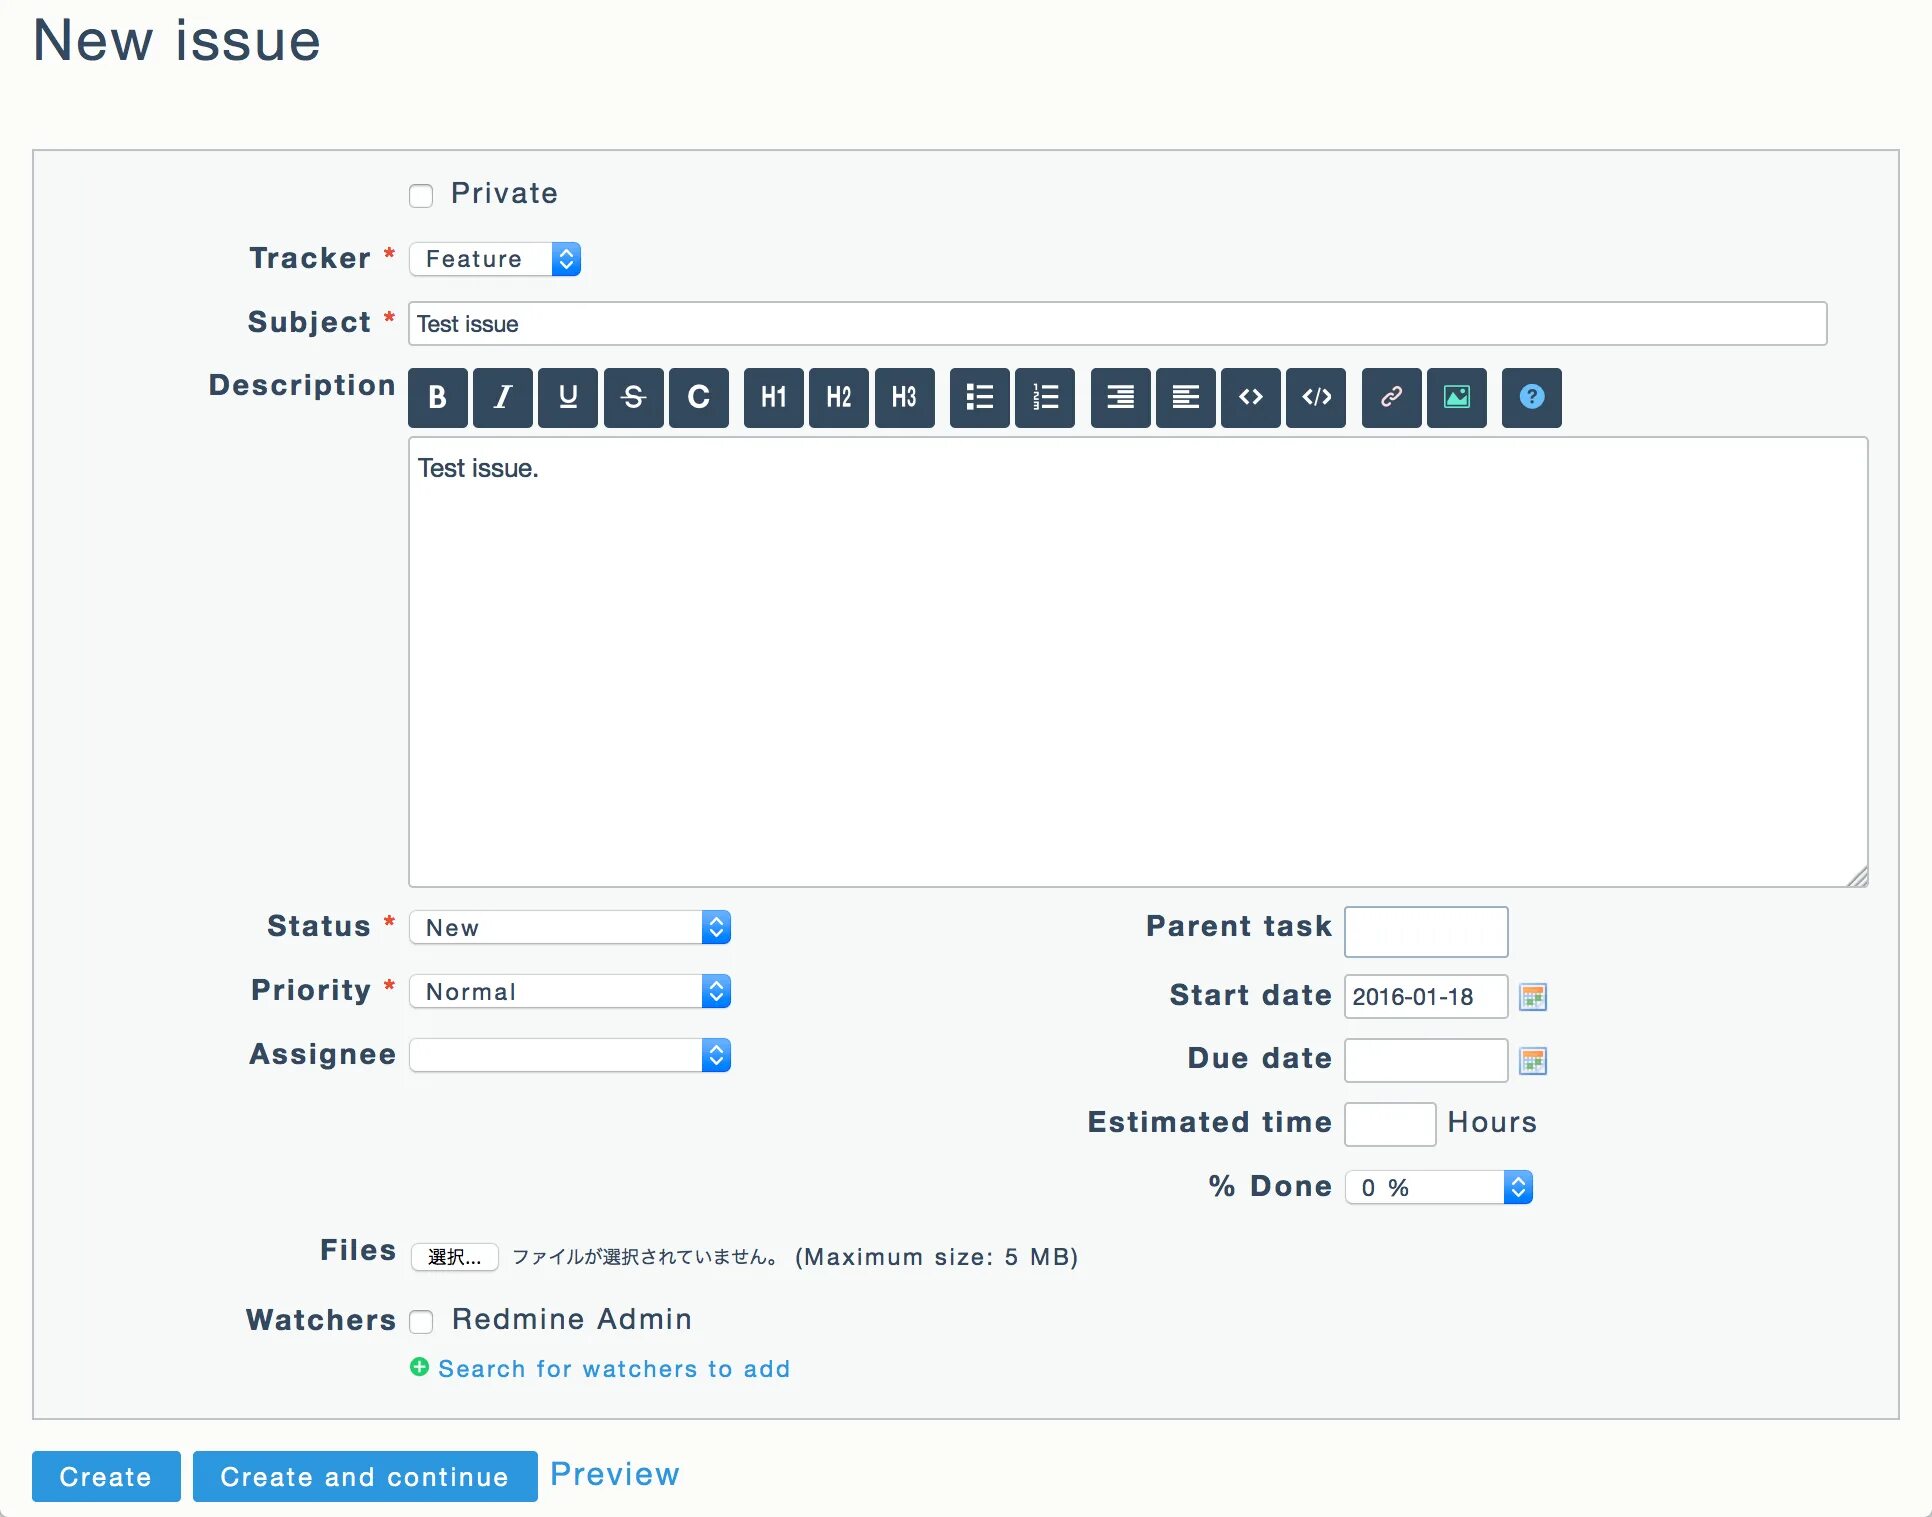Image resolution: width=1932 pixels, height=1517 pixels.
Task: Enable the Private checkbox
Action: [x=421, y=195]
